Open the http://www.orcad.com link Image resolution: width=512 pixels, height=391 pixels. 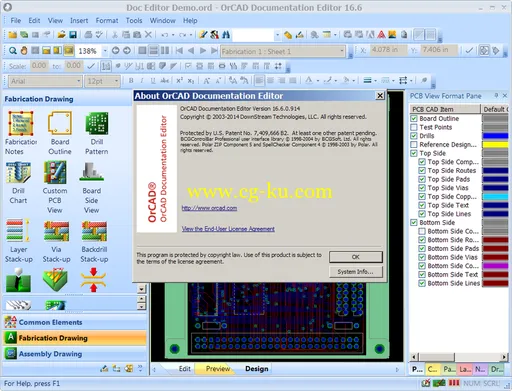click(209, 208)
